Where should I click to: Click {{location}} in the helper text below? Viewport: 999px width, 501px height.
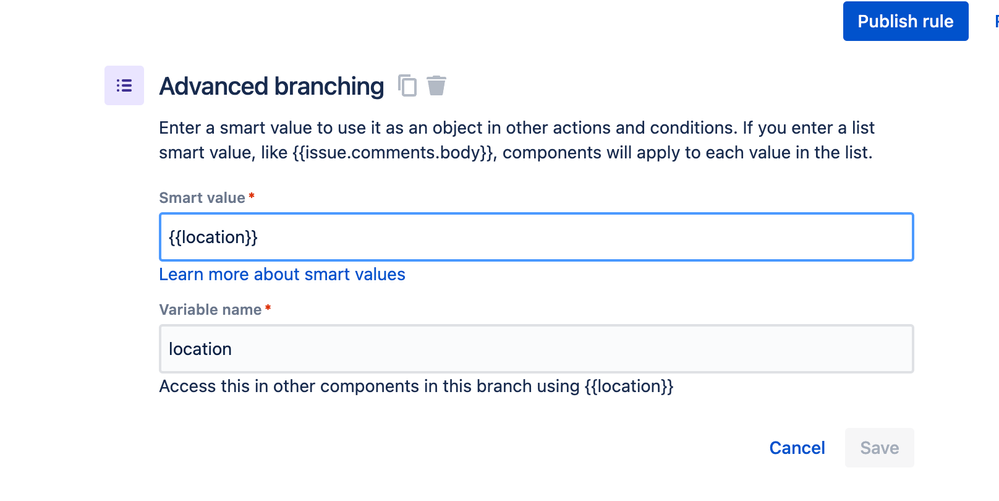point(628,386)
